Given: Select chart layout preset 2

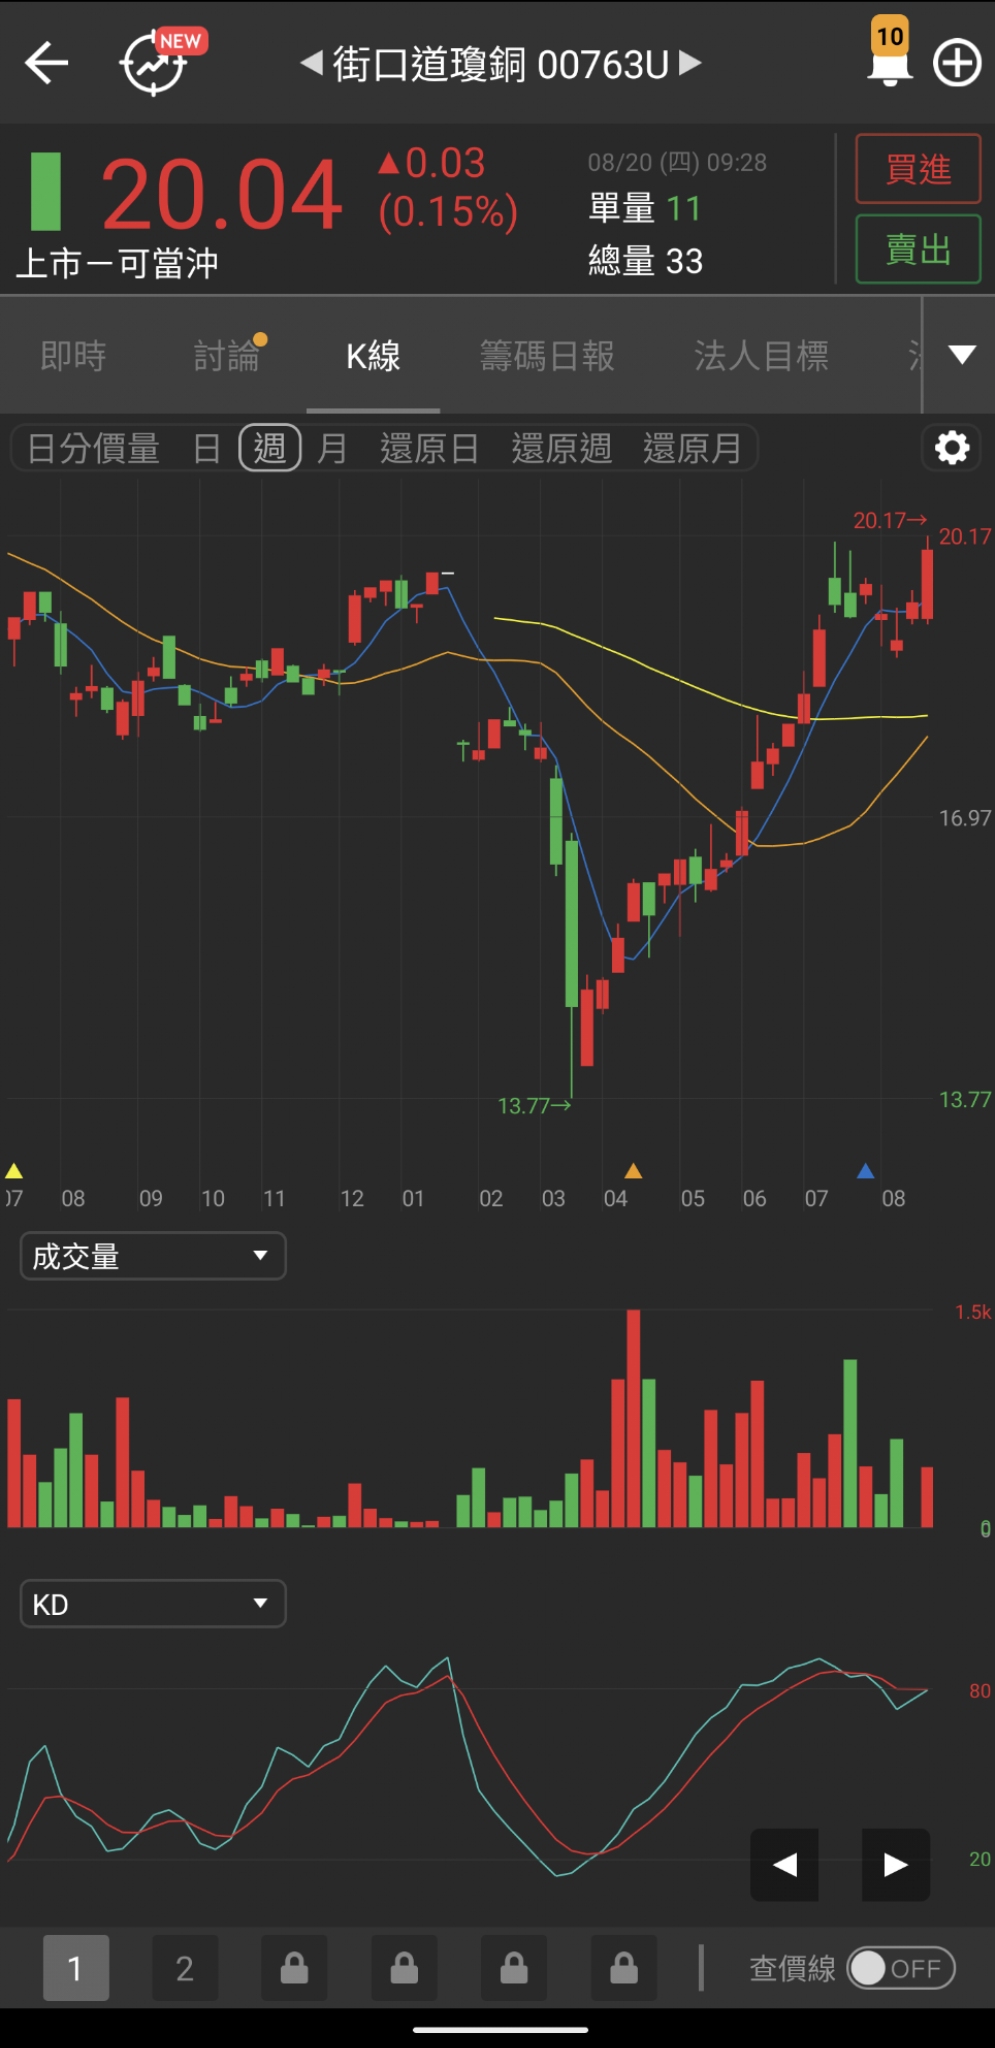Looking at the screenshot, I should click(x=185, y=1968).
